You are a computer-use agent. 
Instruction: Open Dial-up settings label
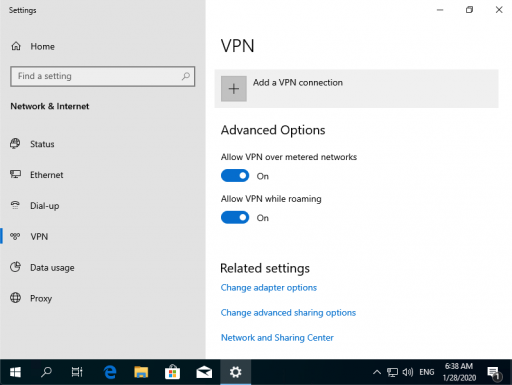point(45,206)
